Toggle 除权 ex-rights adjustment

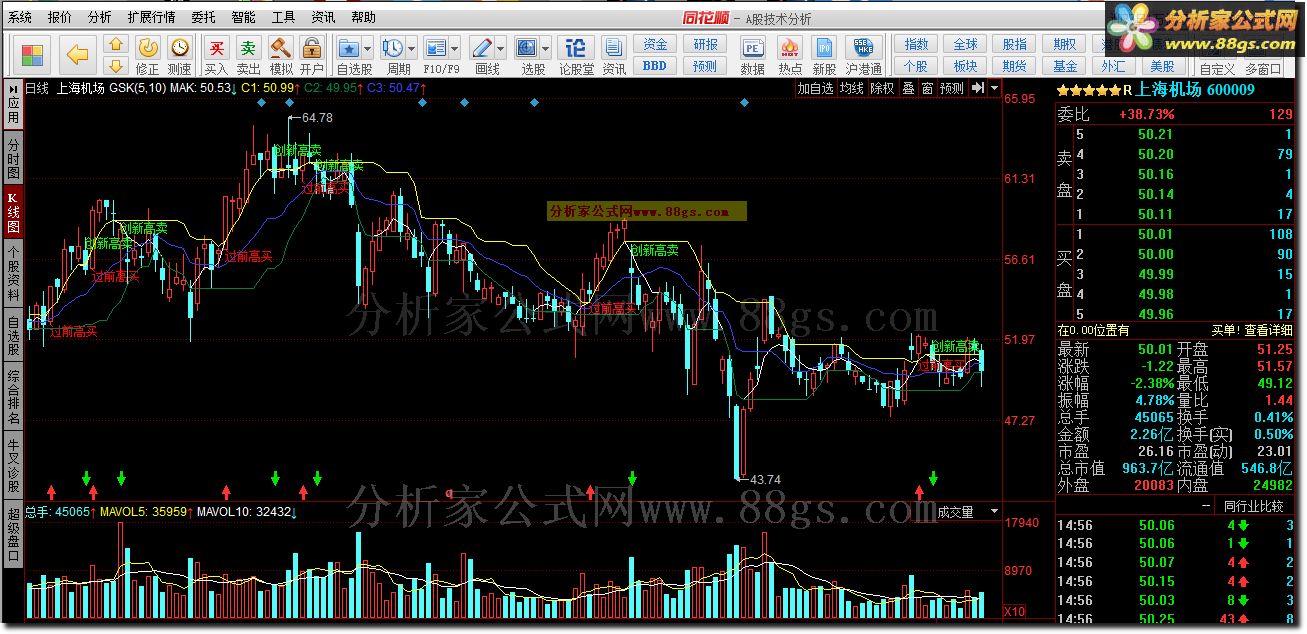pos(882,88)
